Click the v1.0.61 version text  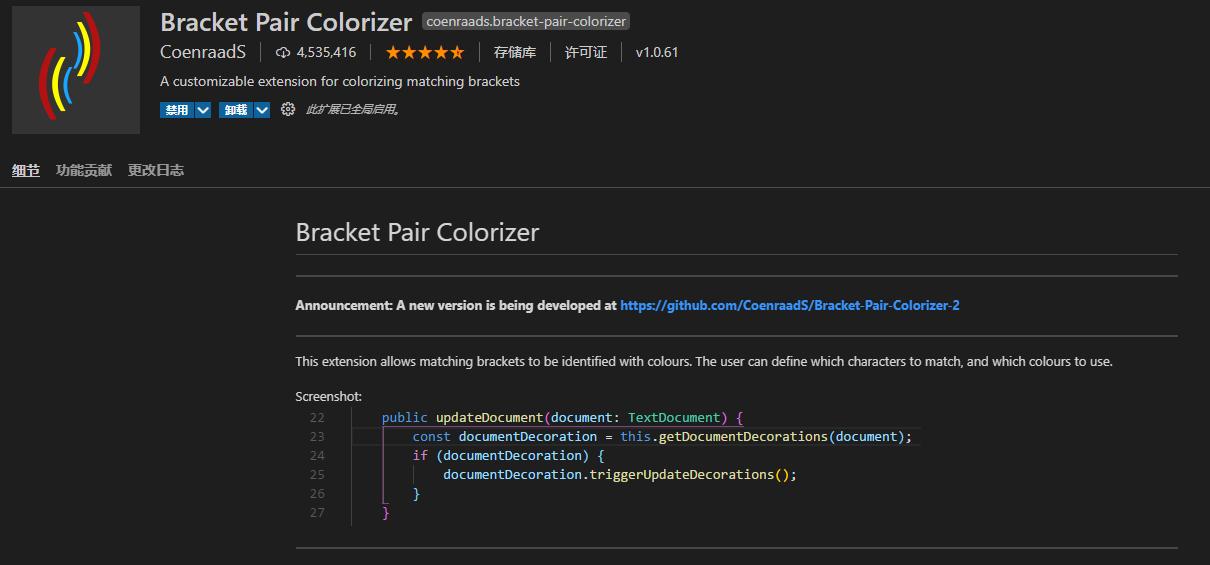pos(657,52)
